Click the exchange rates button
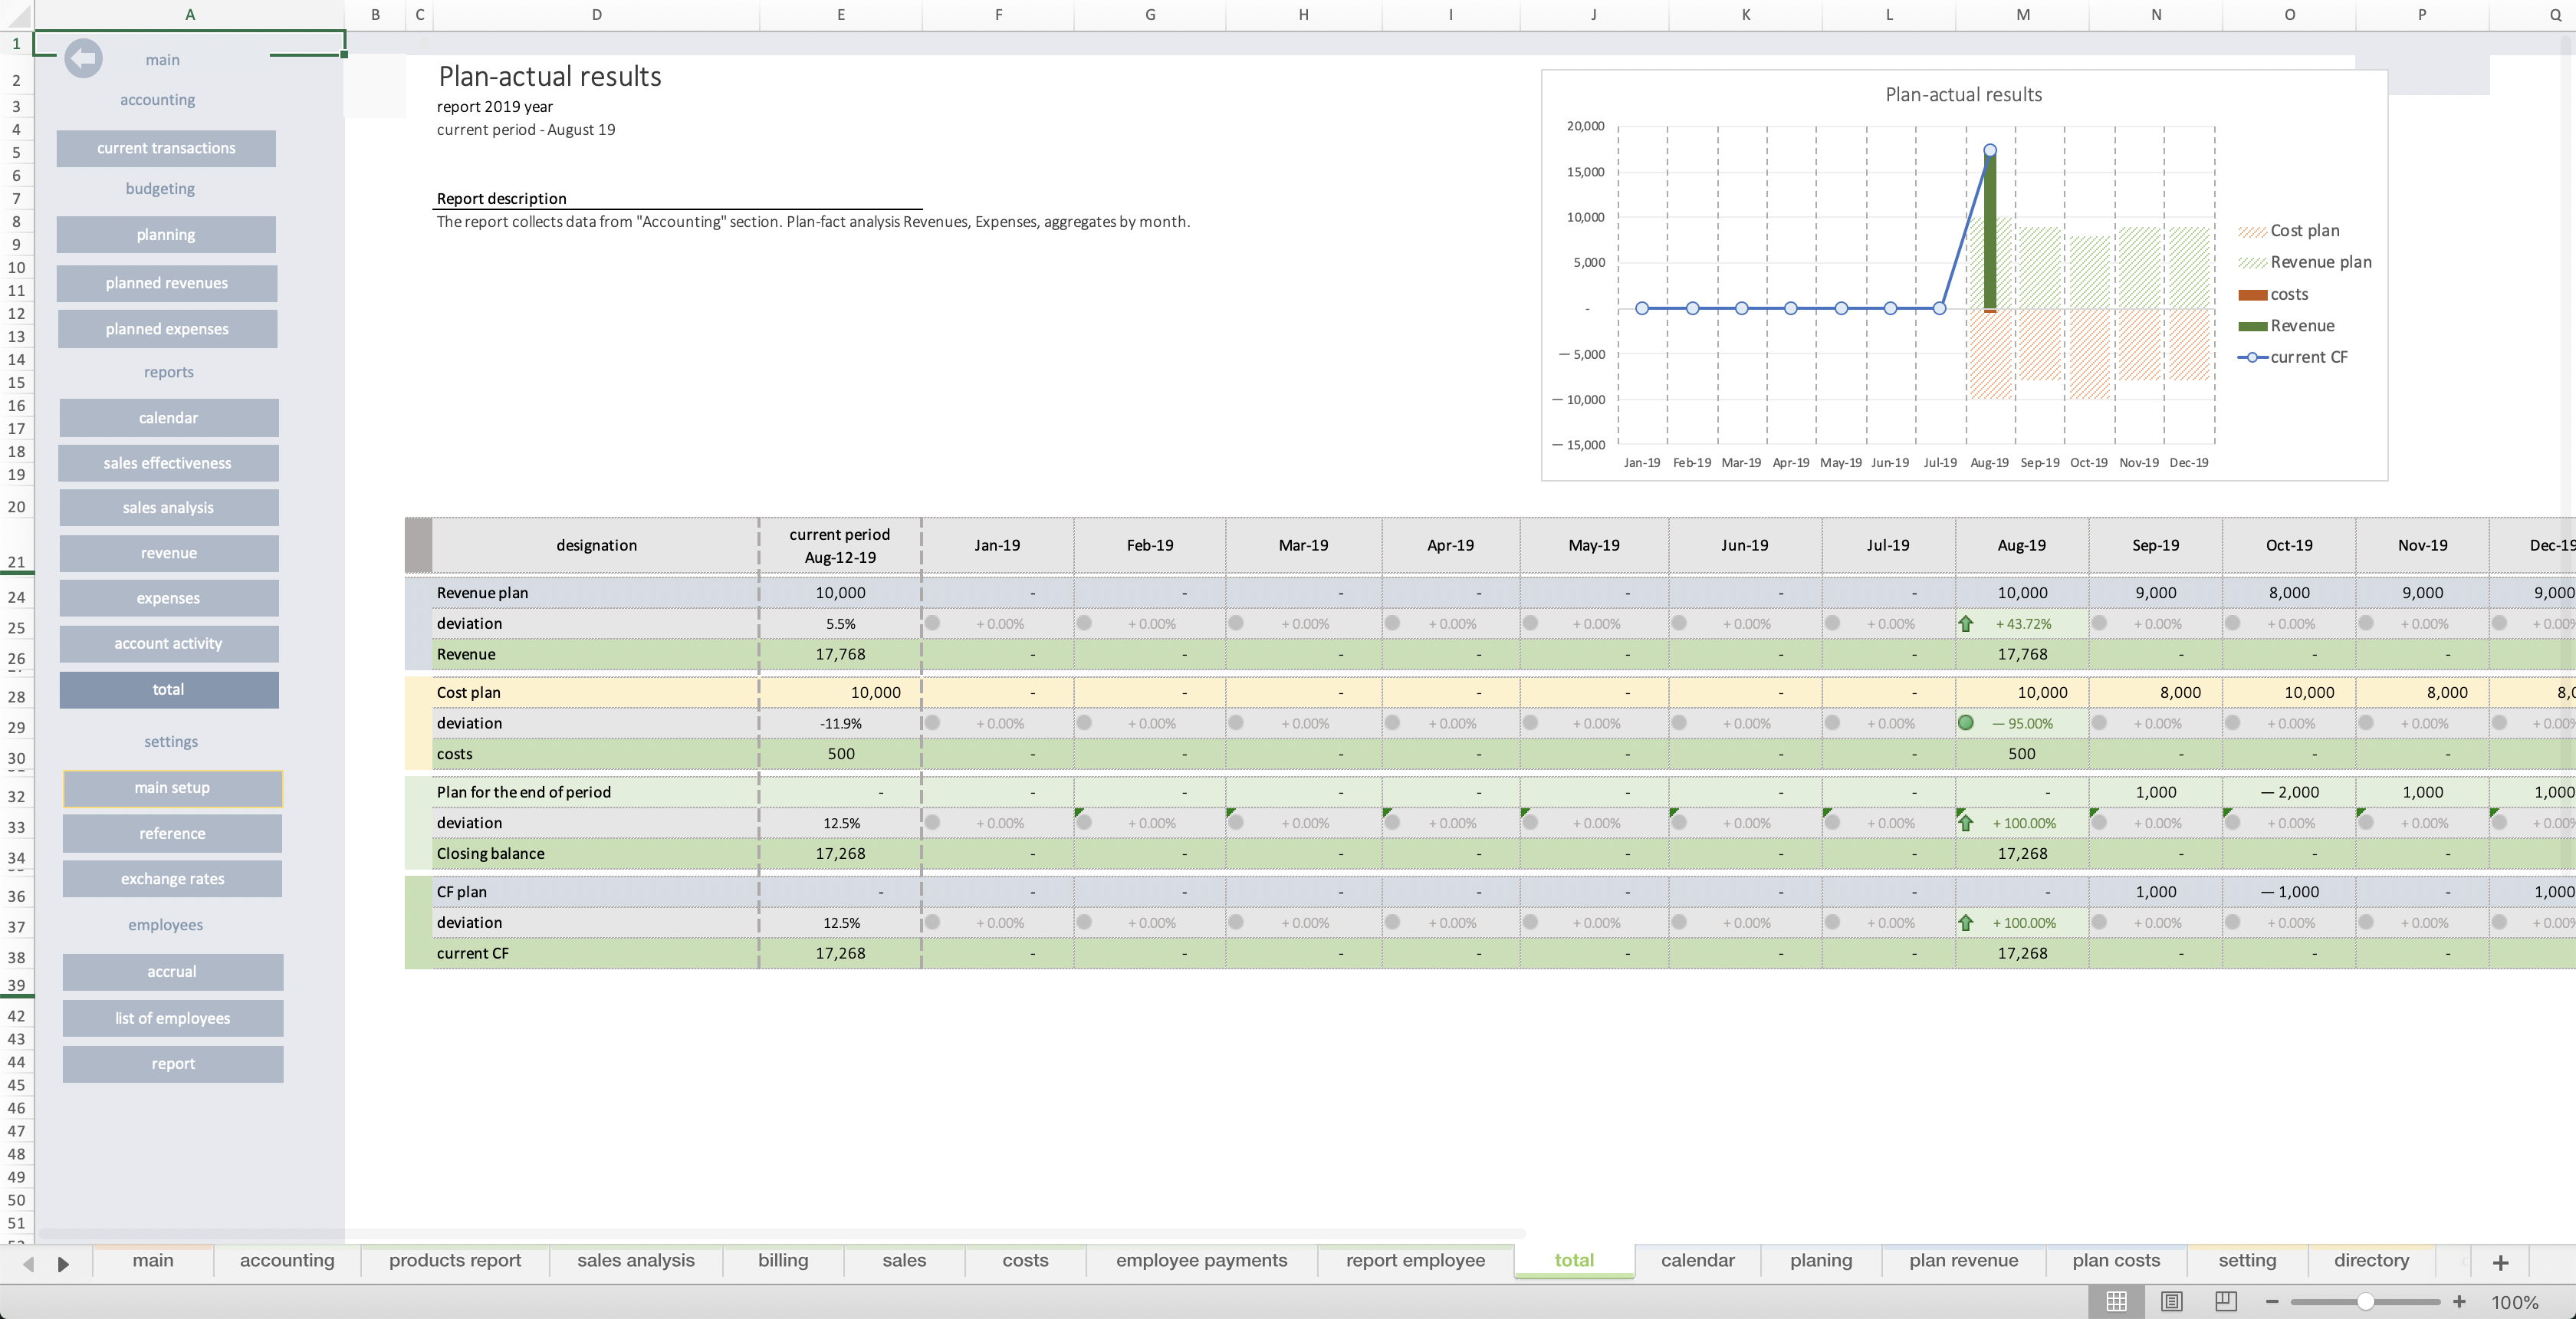The height and width of the screenshot is (1319, 2576). coord(172,878)
